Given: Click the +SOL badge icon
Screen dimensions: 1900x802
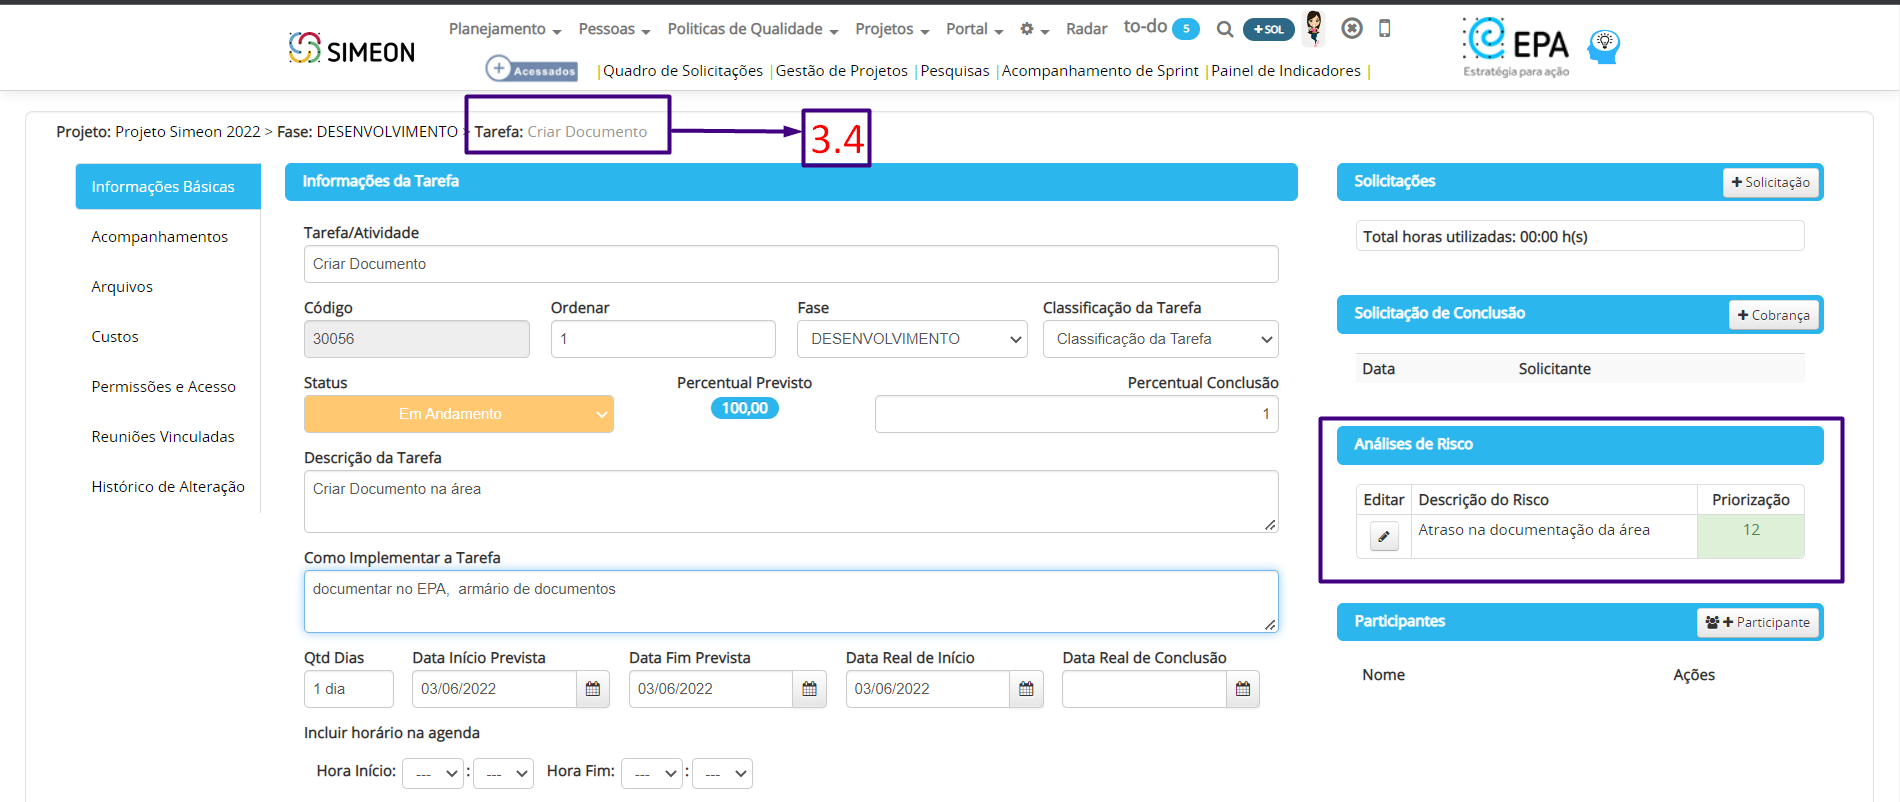Looking at the screenshot, I should (1268, 30).
